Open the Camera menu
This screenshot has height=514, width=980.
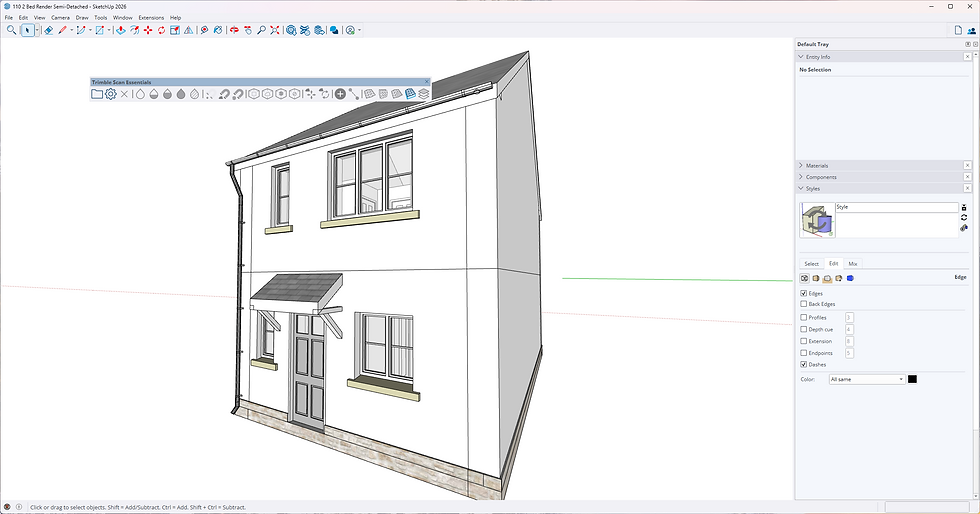click(x=61, y=18)
